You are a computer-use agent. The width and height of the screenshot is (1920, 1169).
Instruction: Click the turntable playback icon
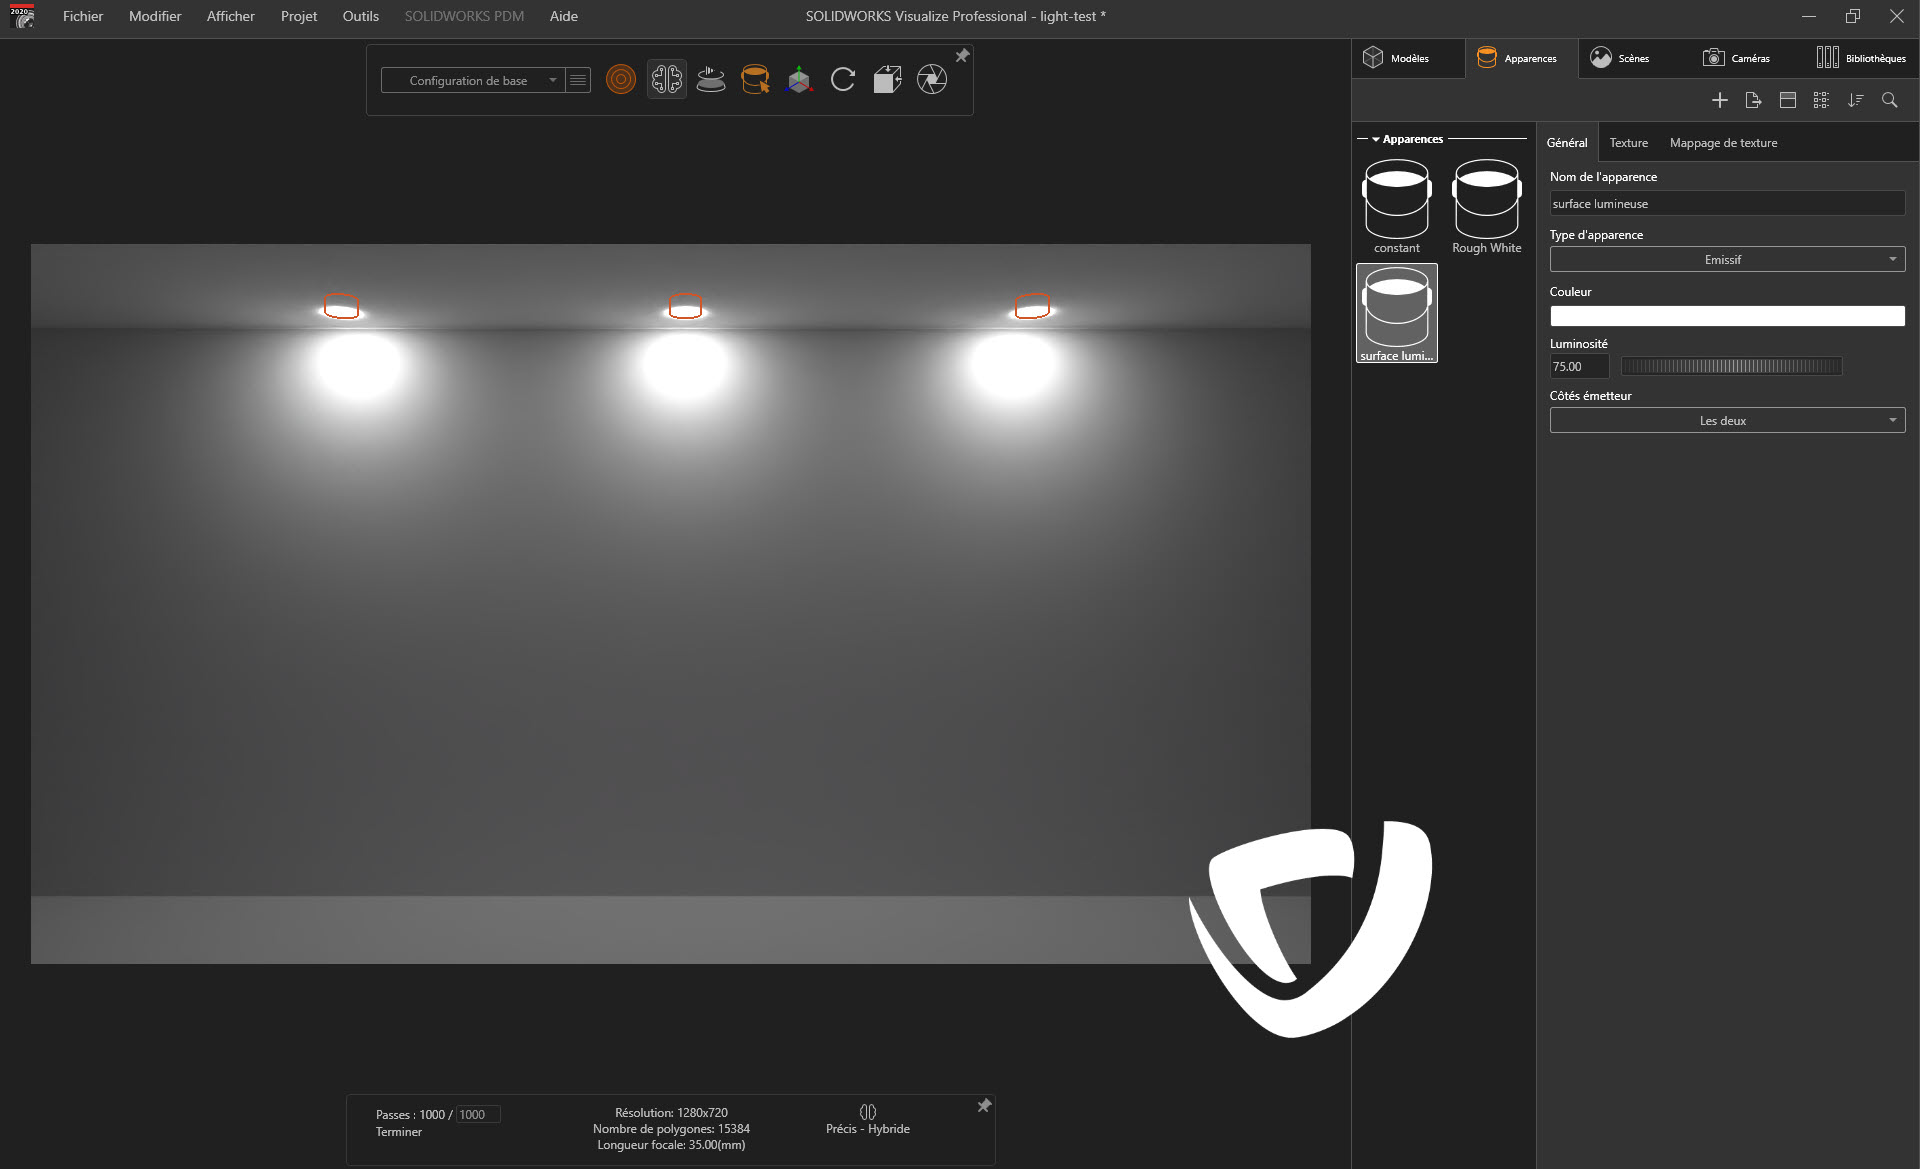coord(710,80)
